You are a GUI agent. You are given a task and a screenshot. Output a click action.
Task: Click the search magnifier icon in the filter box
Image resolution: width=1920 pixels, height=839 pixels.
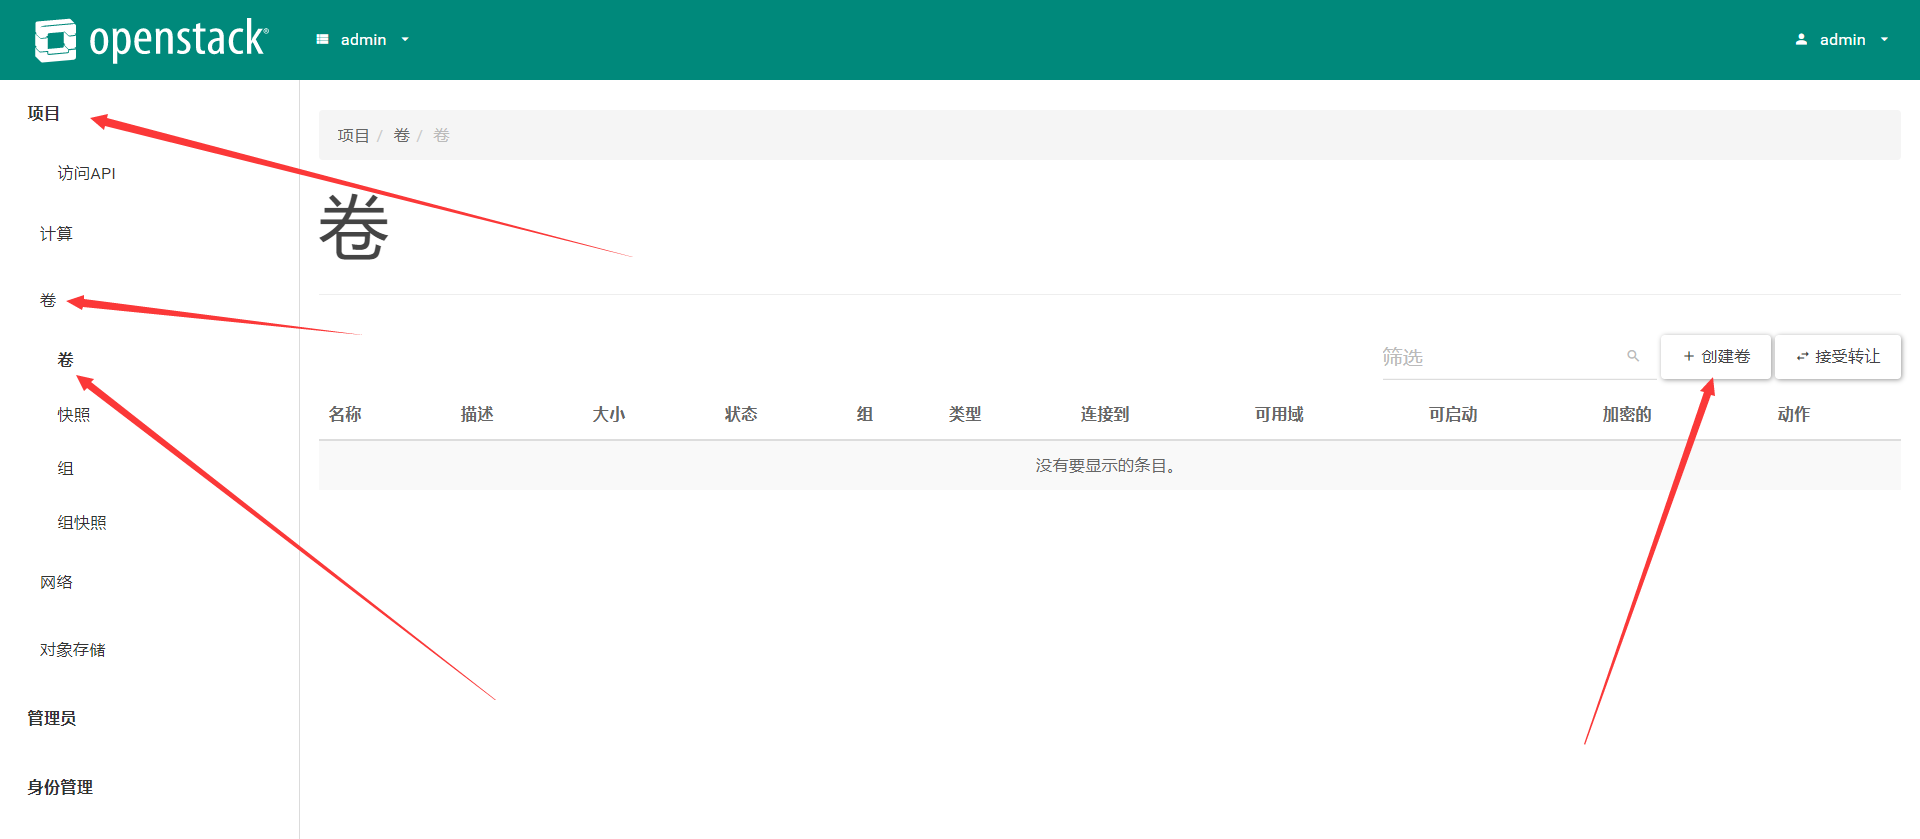pyautogui.click(x=1633, y=356)
